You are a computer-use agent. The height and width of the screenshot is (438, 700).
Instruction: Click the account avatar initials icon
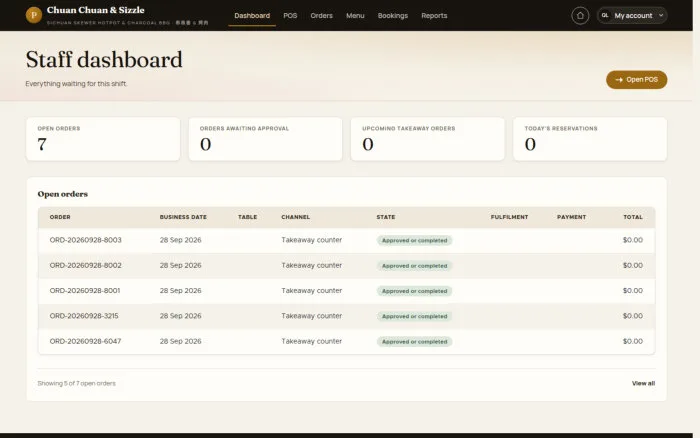(605, 16)
